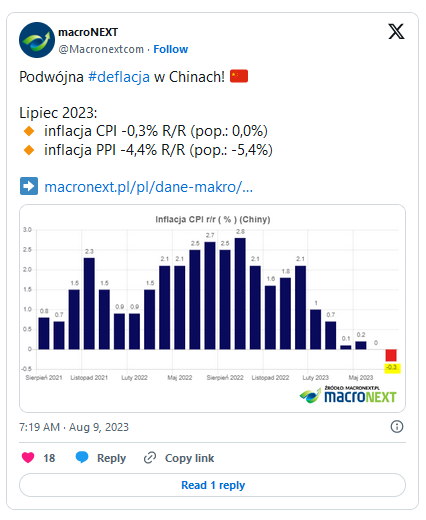Open the macroNEXT profile avatar
426x520 pixels.
[37, 40]
